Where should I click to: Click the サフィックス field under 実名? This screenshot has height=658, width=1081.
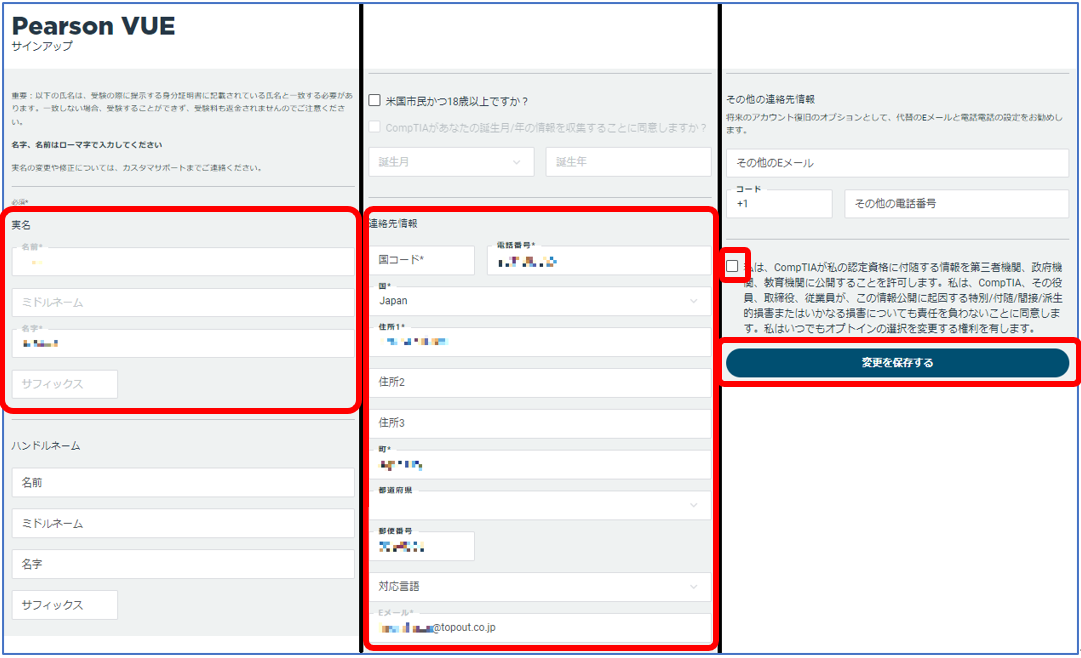(65, 384)
